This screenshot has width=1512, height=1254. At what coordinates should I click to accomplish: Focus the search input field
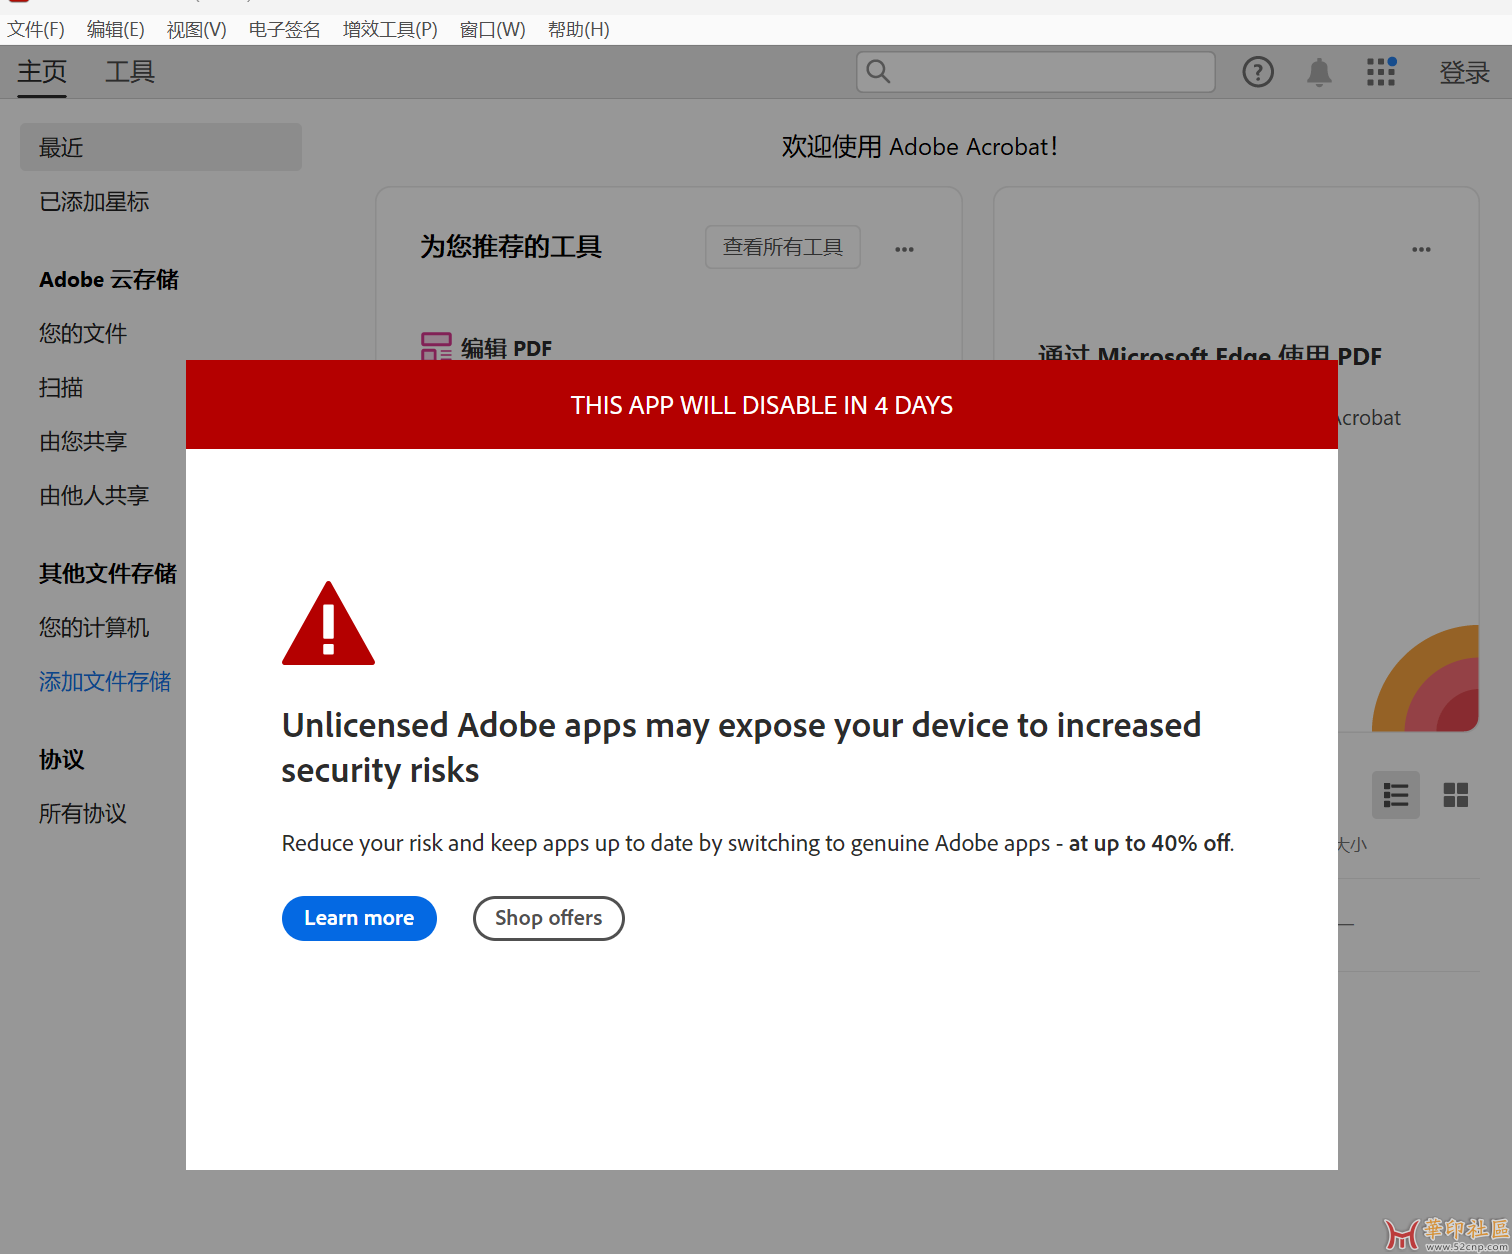click(x=1036, y=72)
